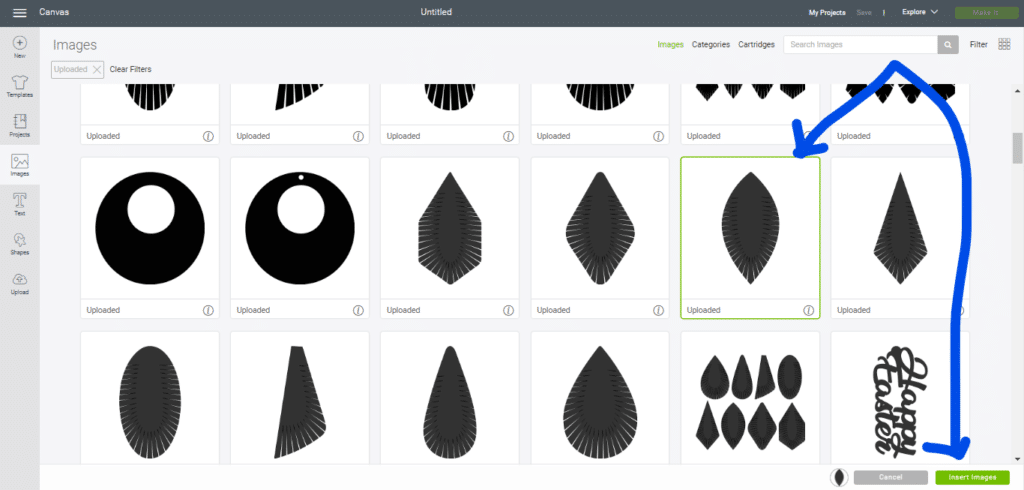1024x490 pixels.
Task: Focus the Search Images field
Action: pyautogui.click(x=861, y=44)
